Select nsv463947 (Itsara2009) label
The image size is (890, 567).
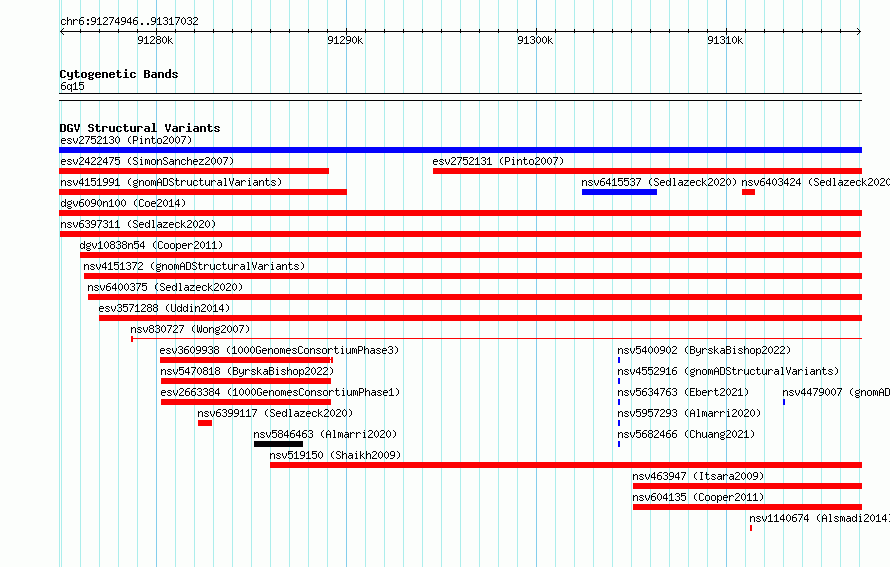coord(698,476)
